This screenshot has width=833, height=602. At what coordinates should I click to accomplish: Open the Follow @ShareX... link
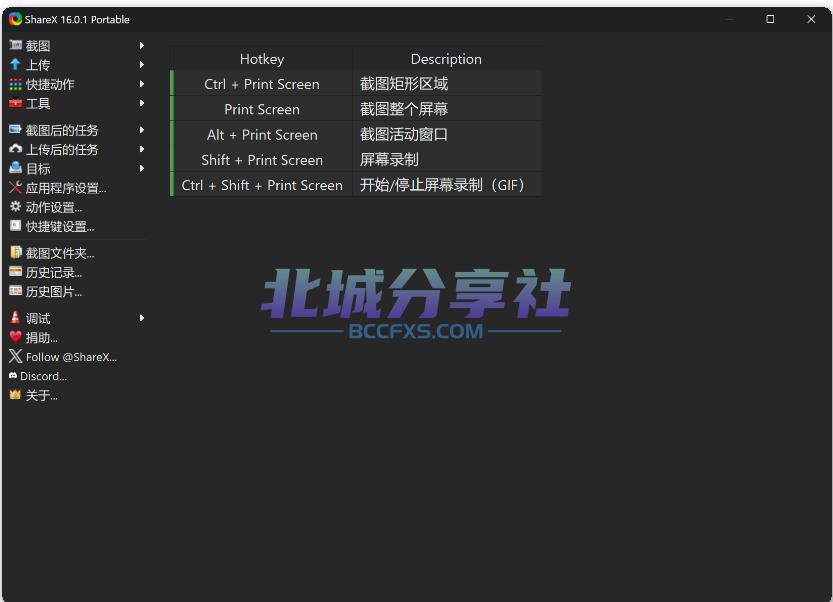(78, 357)
